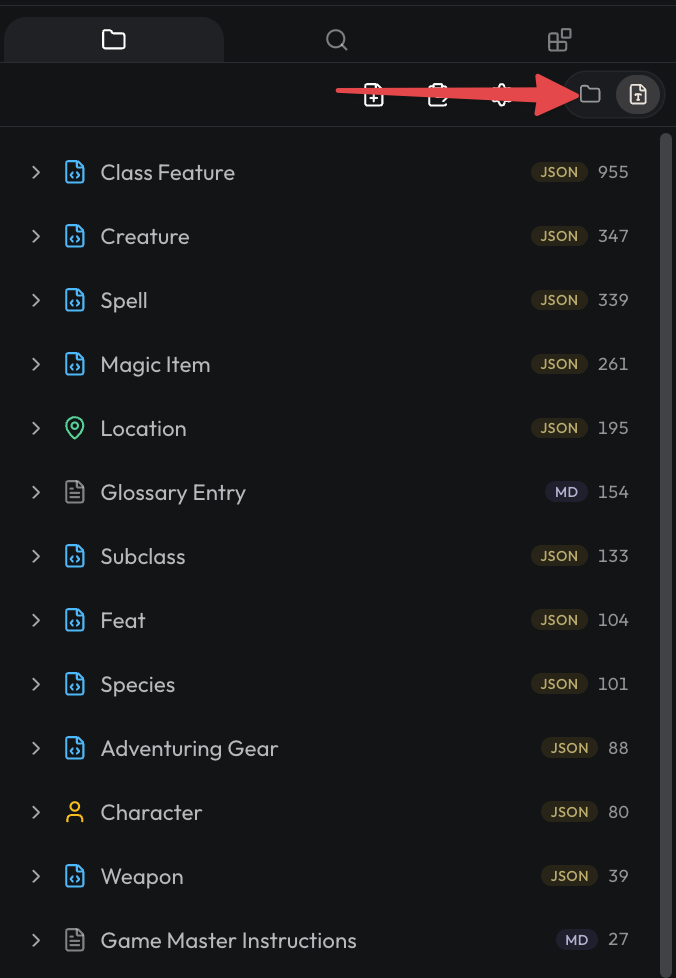Screen dimensions: 676x978
Task: Click the Location pin icon
Action: (75, 428)
